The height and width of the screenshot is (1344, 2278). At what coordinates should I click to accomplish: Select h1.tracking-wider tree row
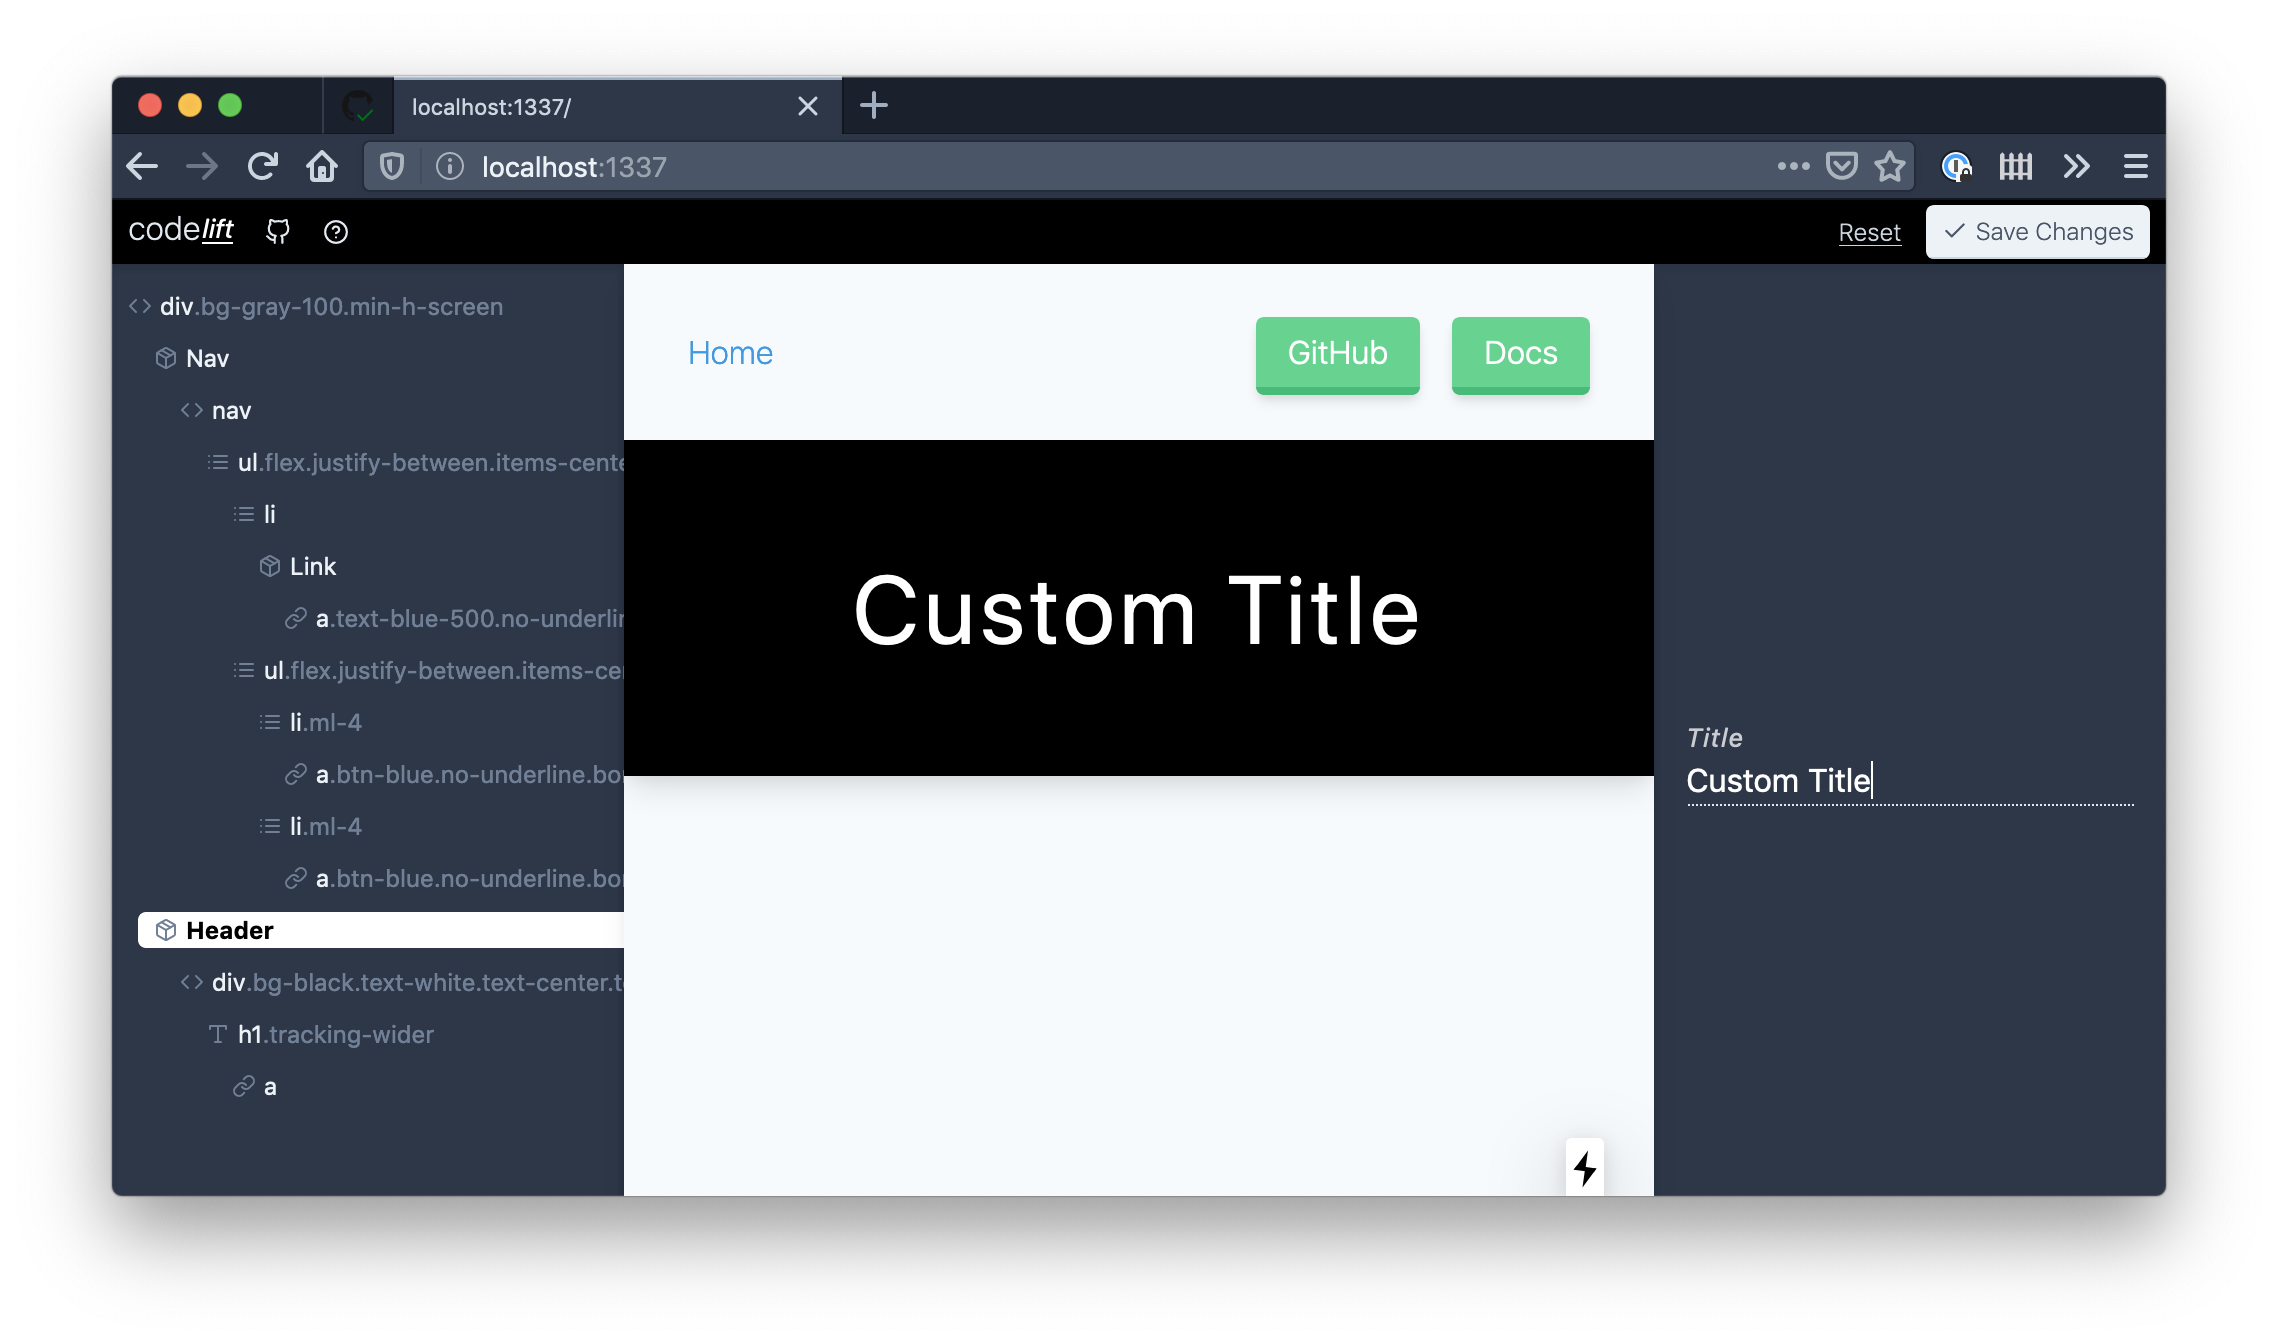click(320, 1034)
